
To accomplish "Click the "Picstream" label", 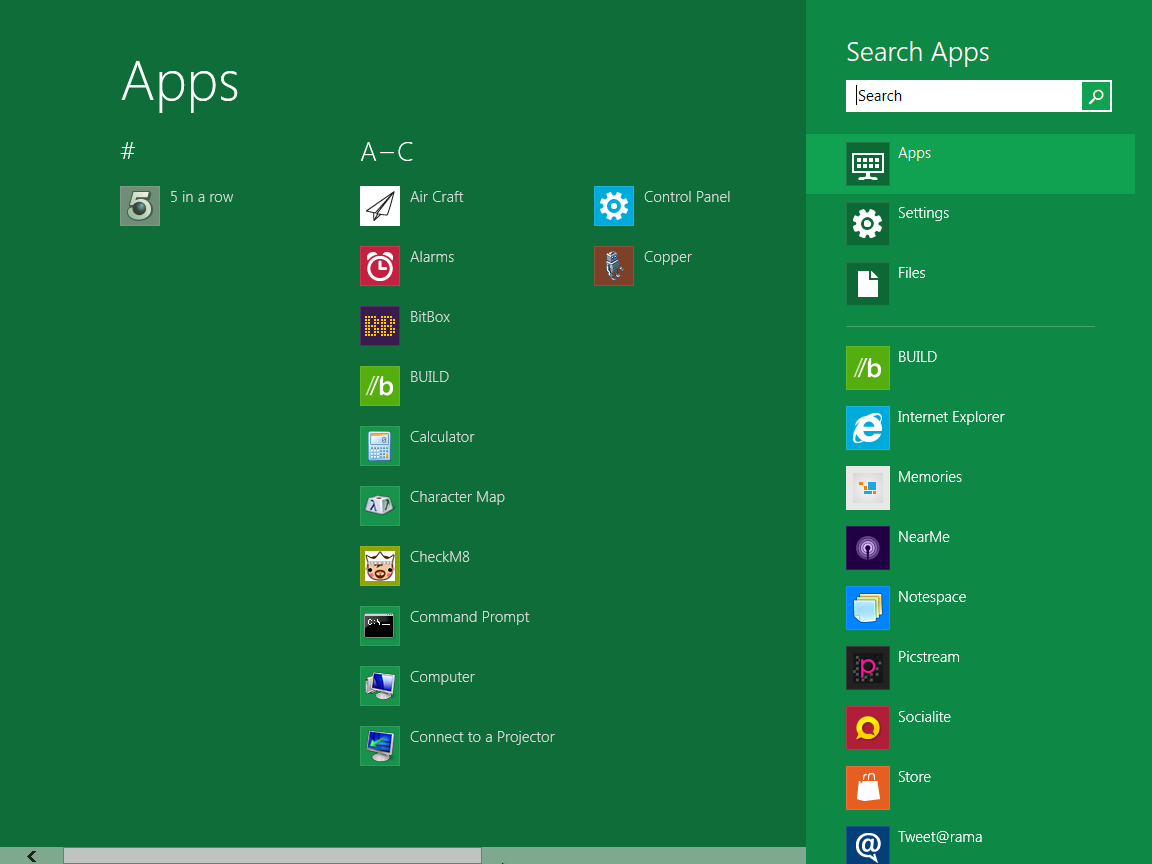I will pyautogui.click(x=929, y=657).
